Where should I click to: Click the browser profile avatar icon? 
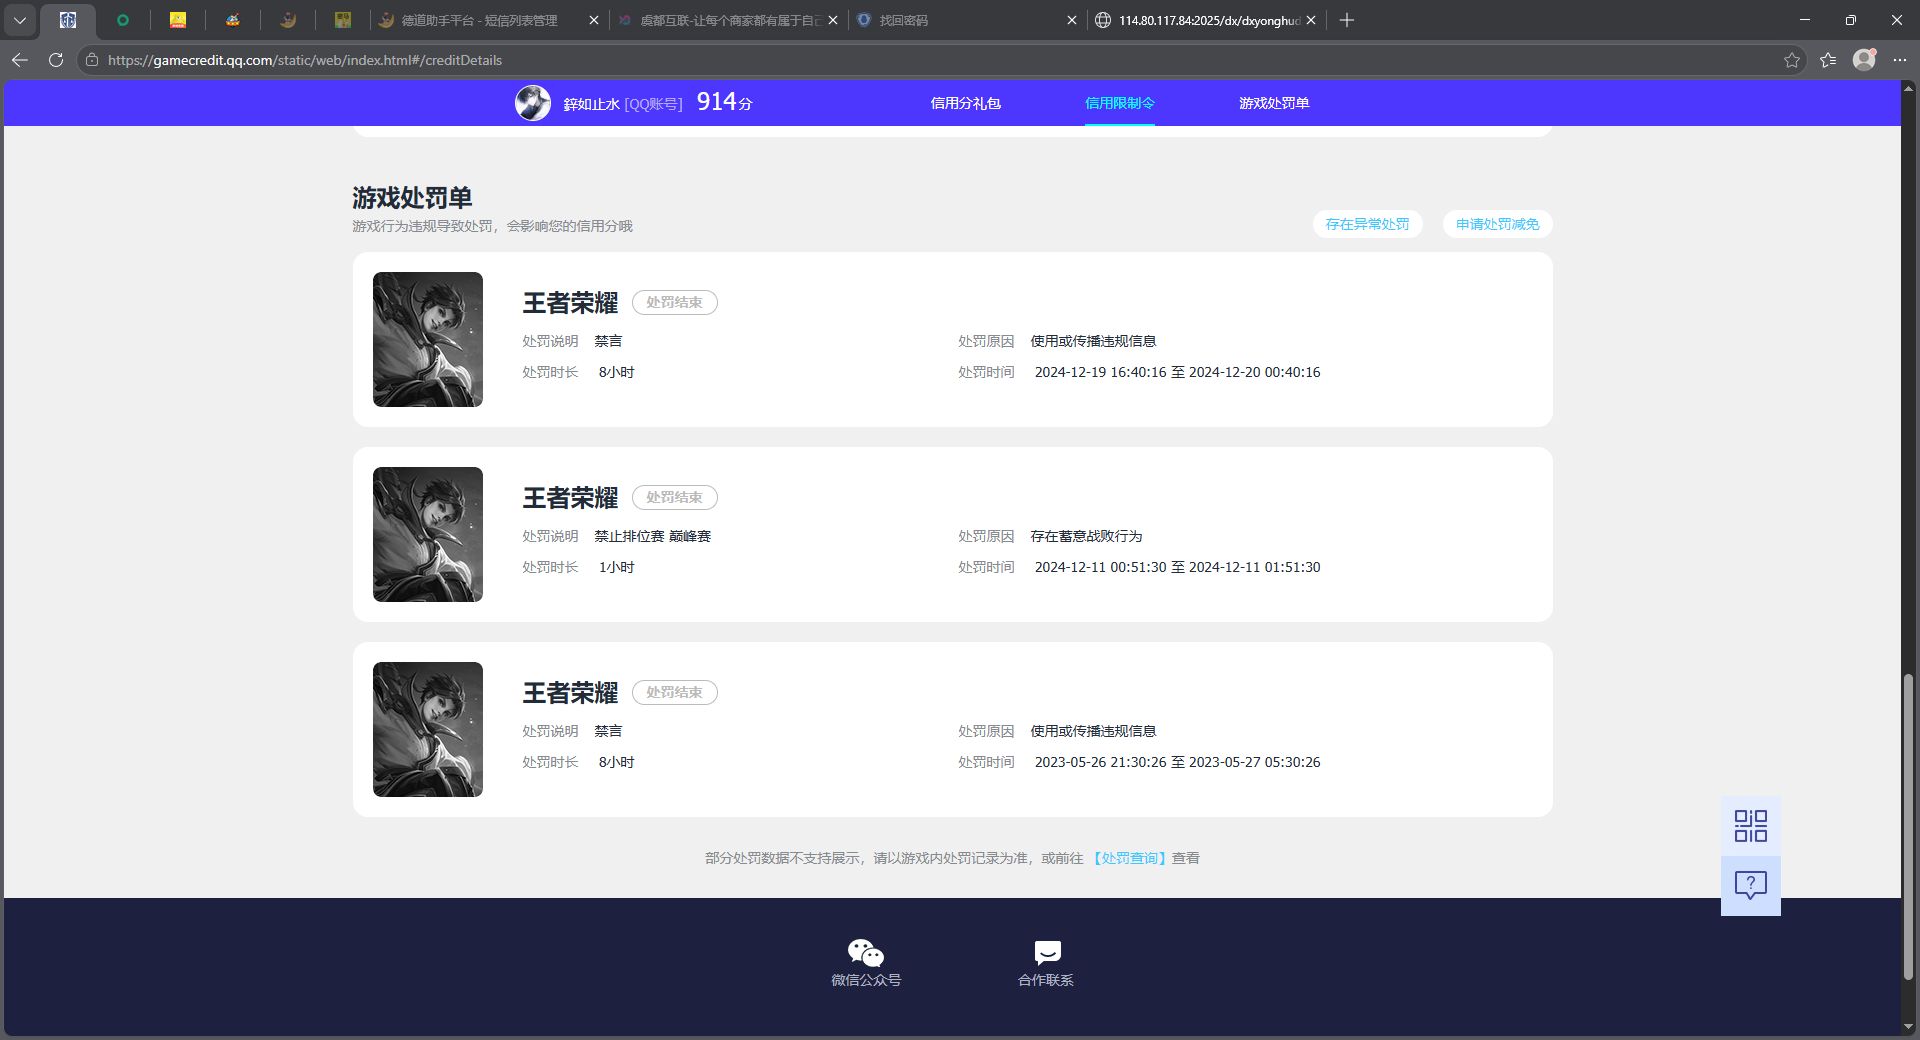pyautogui.click(x=1864, y=60)
